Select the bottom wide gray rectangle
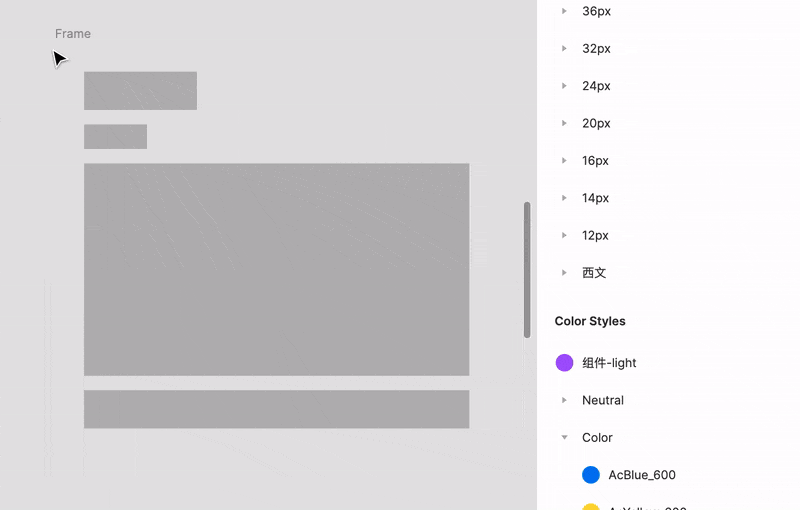Viewport: 800px width, 510px height. [277, 409]
